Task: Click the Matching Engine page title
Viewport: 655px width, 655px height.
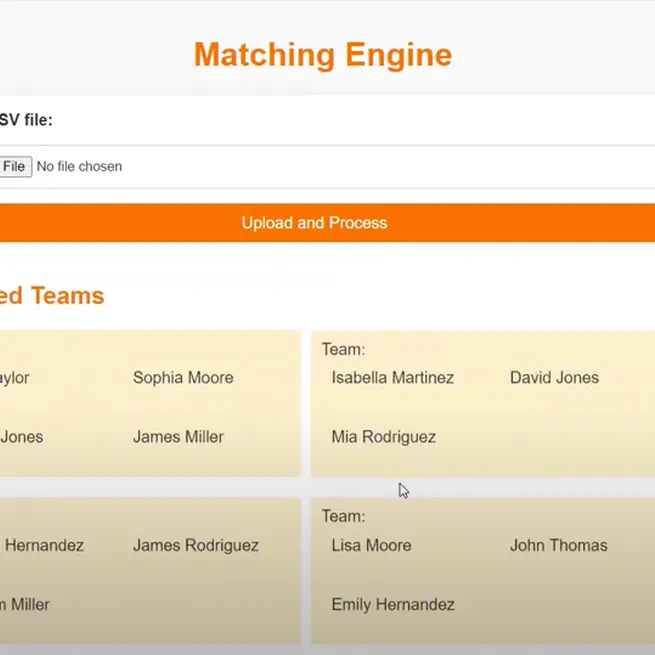Action: pyautogui.click(x=322, y=54)
